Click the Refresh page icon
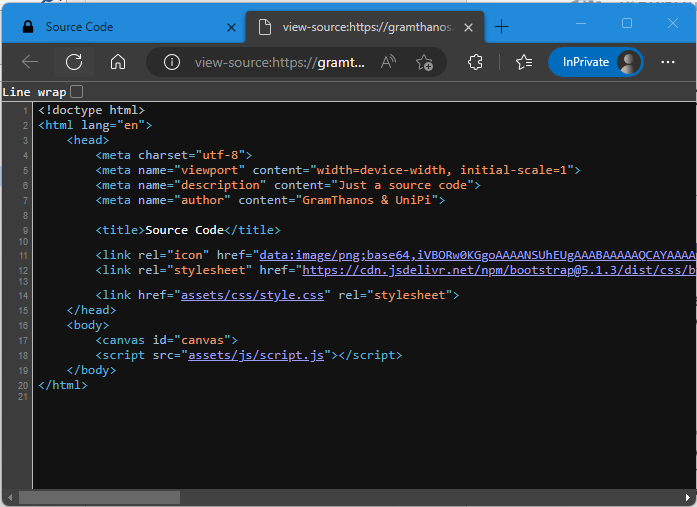Image resolution: width=697 pixels, height=507 pixels. point(74,62)
